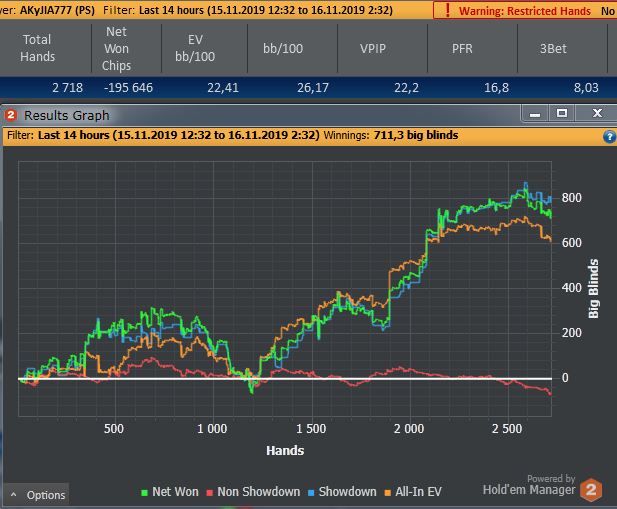617x509 pixels.
Task: Select the highlighted statistics data row
Action: (308, 87)
